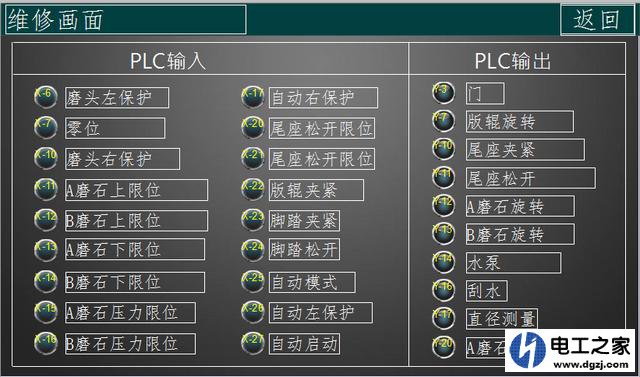The height and width of the screenshot is (377, 640).
Task: Select the 磨头右保护 label box
Action: coord(122,159)
